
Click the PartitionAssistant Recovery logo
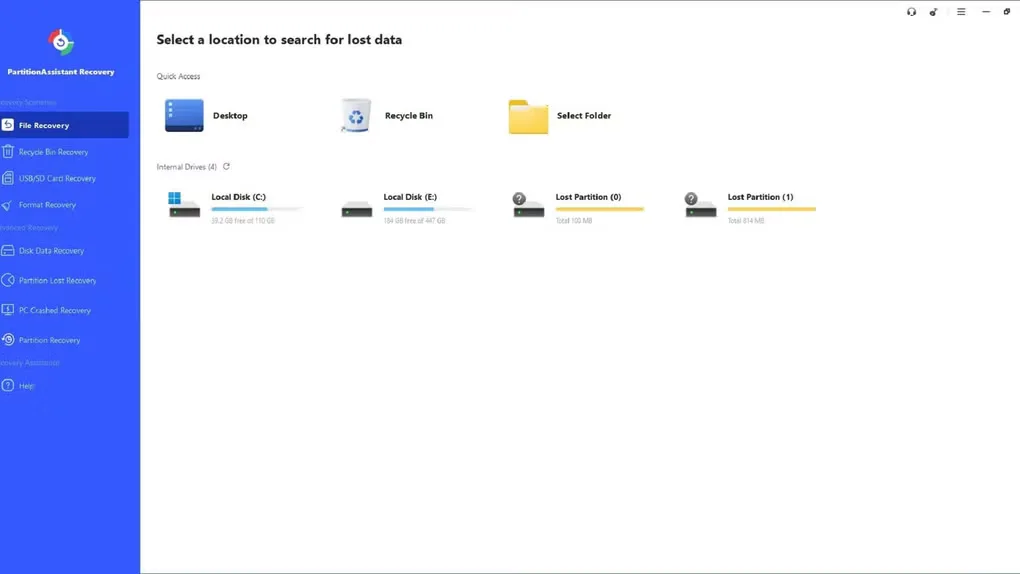(x=61, y=42)
